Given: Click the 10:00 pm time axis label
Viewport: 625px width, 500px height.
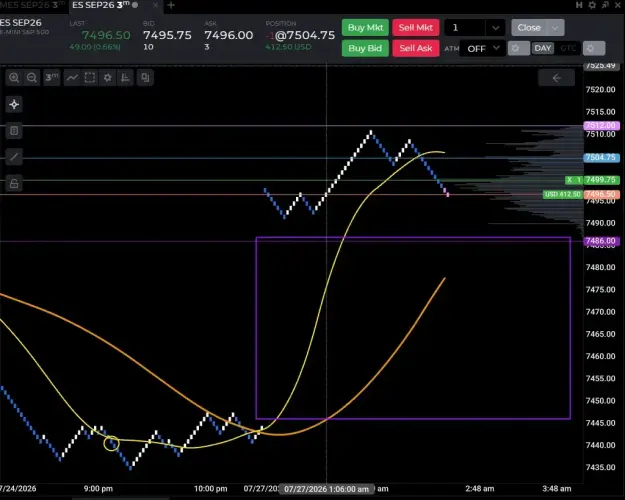Looking at the screenshot, I should click(x=210, y=488).
